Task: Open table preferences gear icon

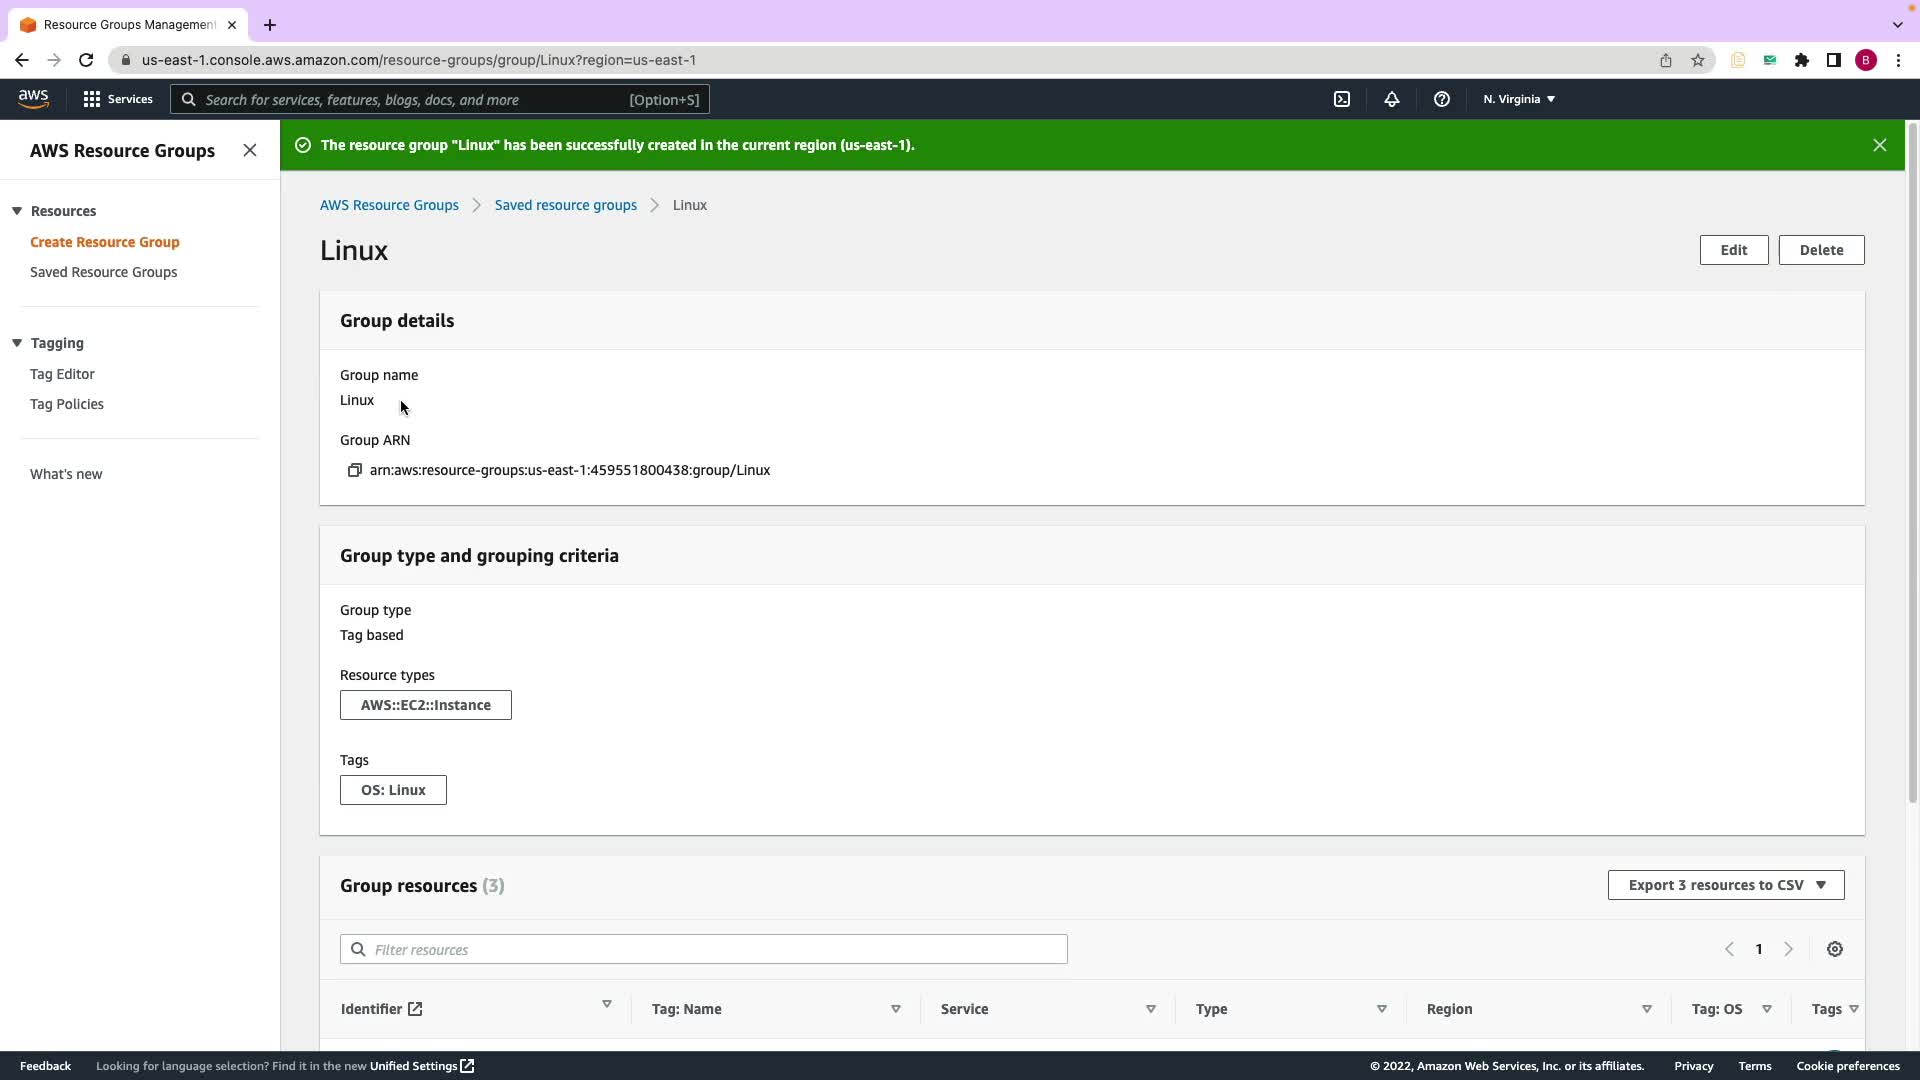Action: (1834, 949)
